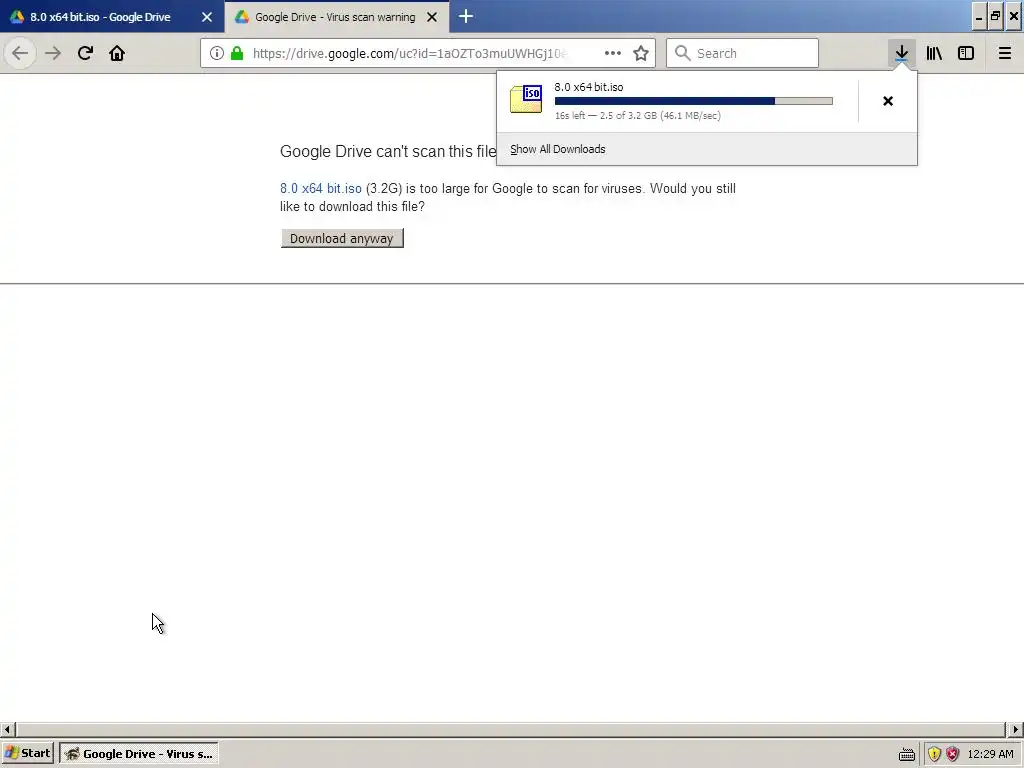
Task: Open the 8.0 x64 bit.iso link
Action: click(321, 189)
